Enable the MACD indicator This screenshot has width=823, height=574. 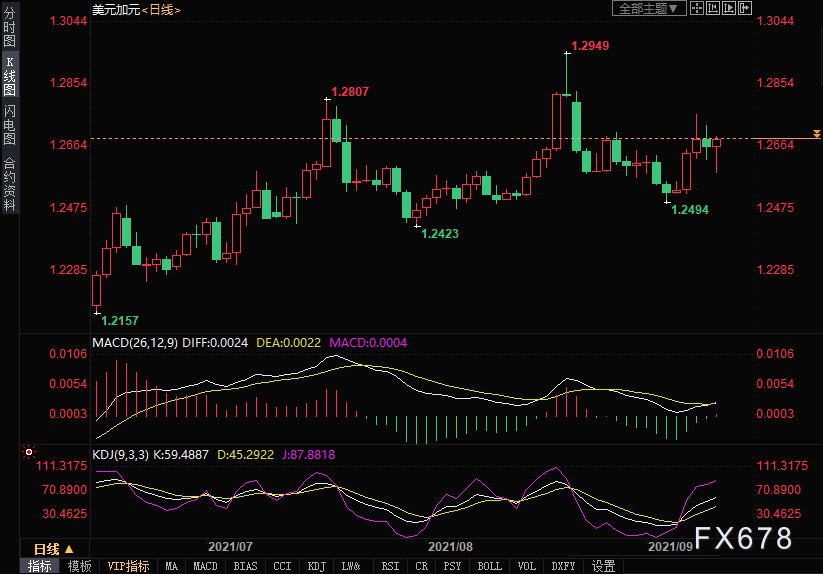tap(205, 566)
